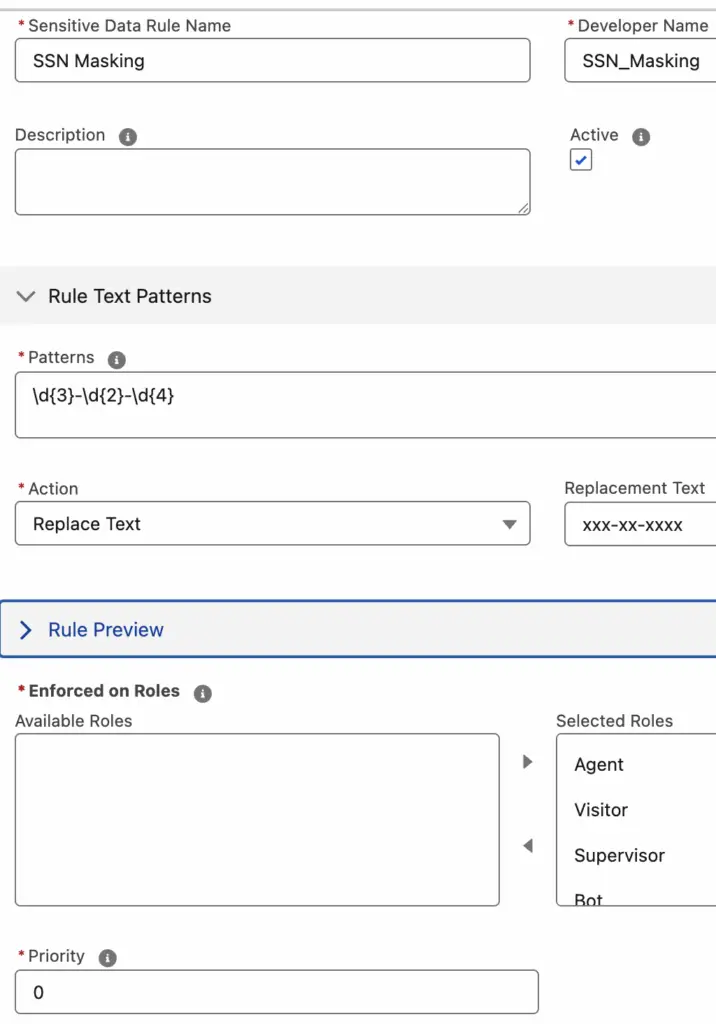Click the Developer Name field
The width and height of the screenshot is (716, 1024).
pyautogui.click(x=640, y=60)
